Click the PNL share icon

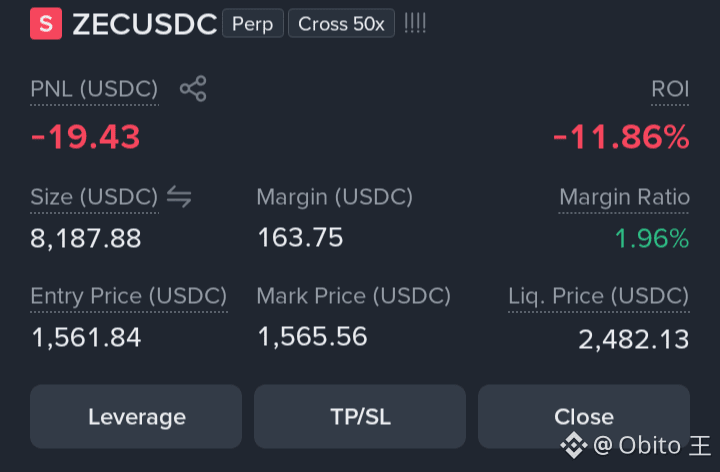click(x=193, y=89)
